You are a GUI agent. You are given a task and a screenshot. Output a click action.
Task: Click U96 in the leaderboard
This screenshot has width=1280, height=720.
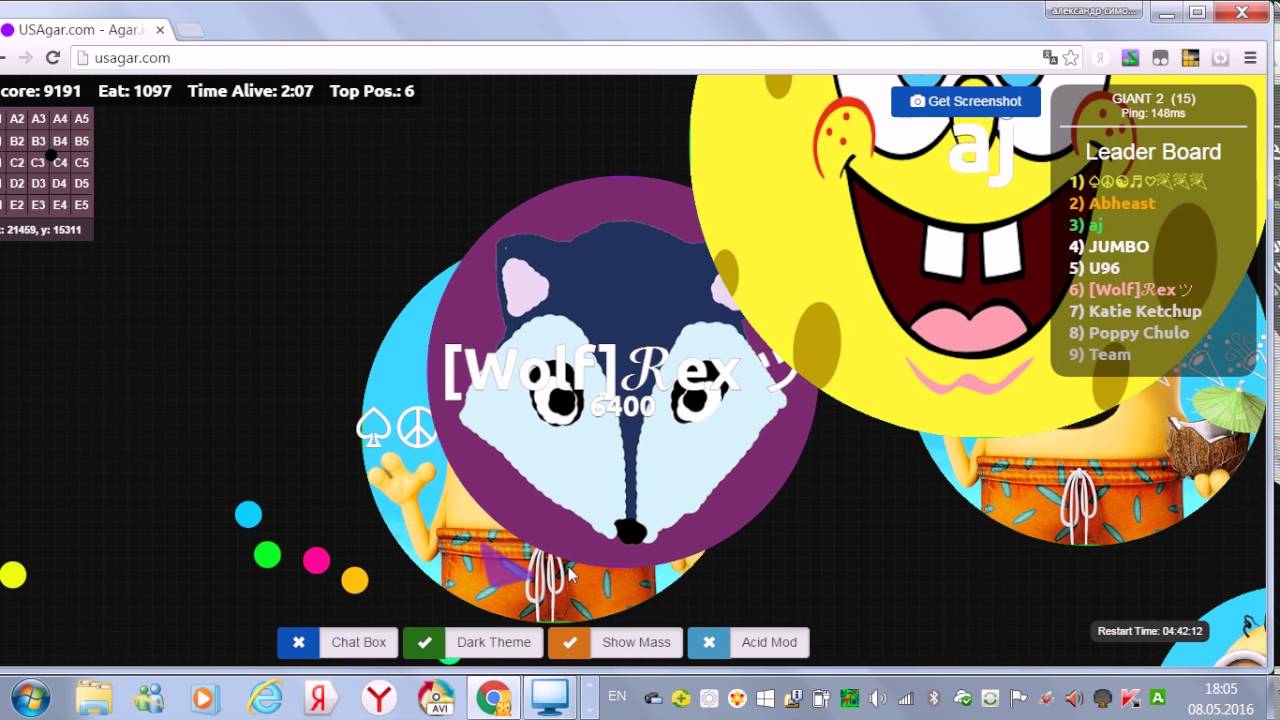1104,268
